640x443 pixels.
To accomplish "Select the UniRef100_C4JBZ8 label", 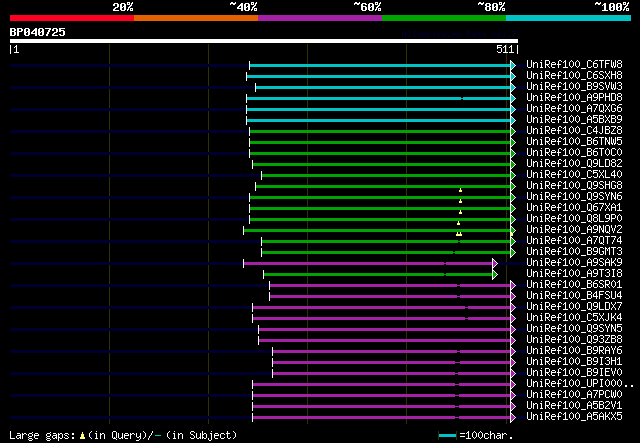I will pyautogui.click(x=574, y=131).
